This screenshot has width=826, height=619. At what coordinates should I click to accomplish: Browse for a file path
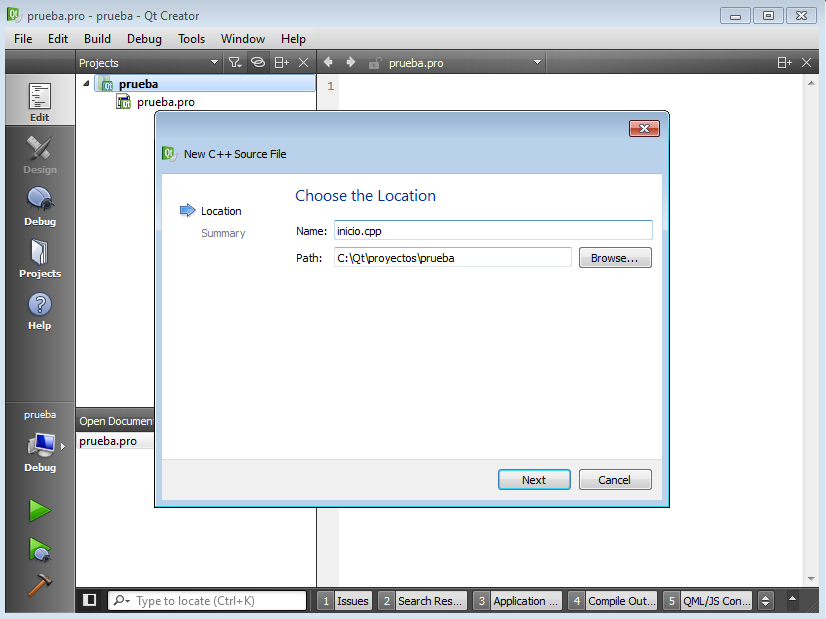tap(615, 258)
